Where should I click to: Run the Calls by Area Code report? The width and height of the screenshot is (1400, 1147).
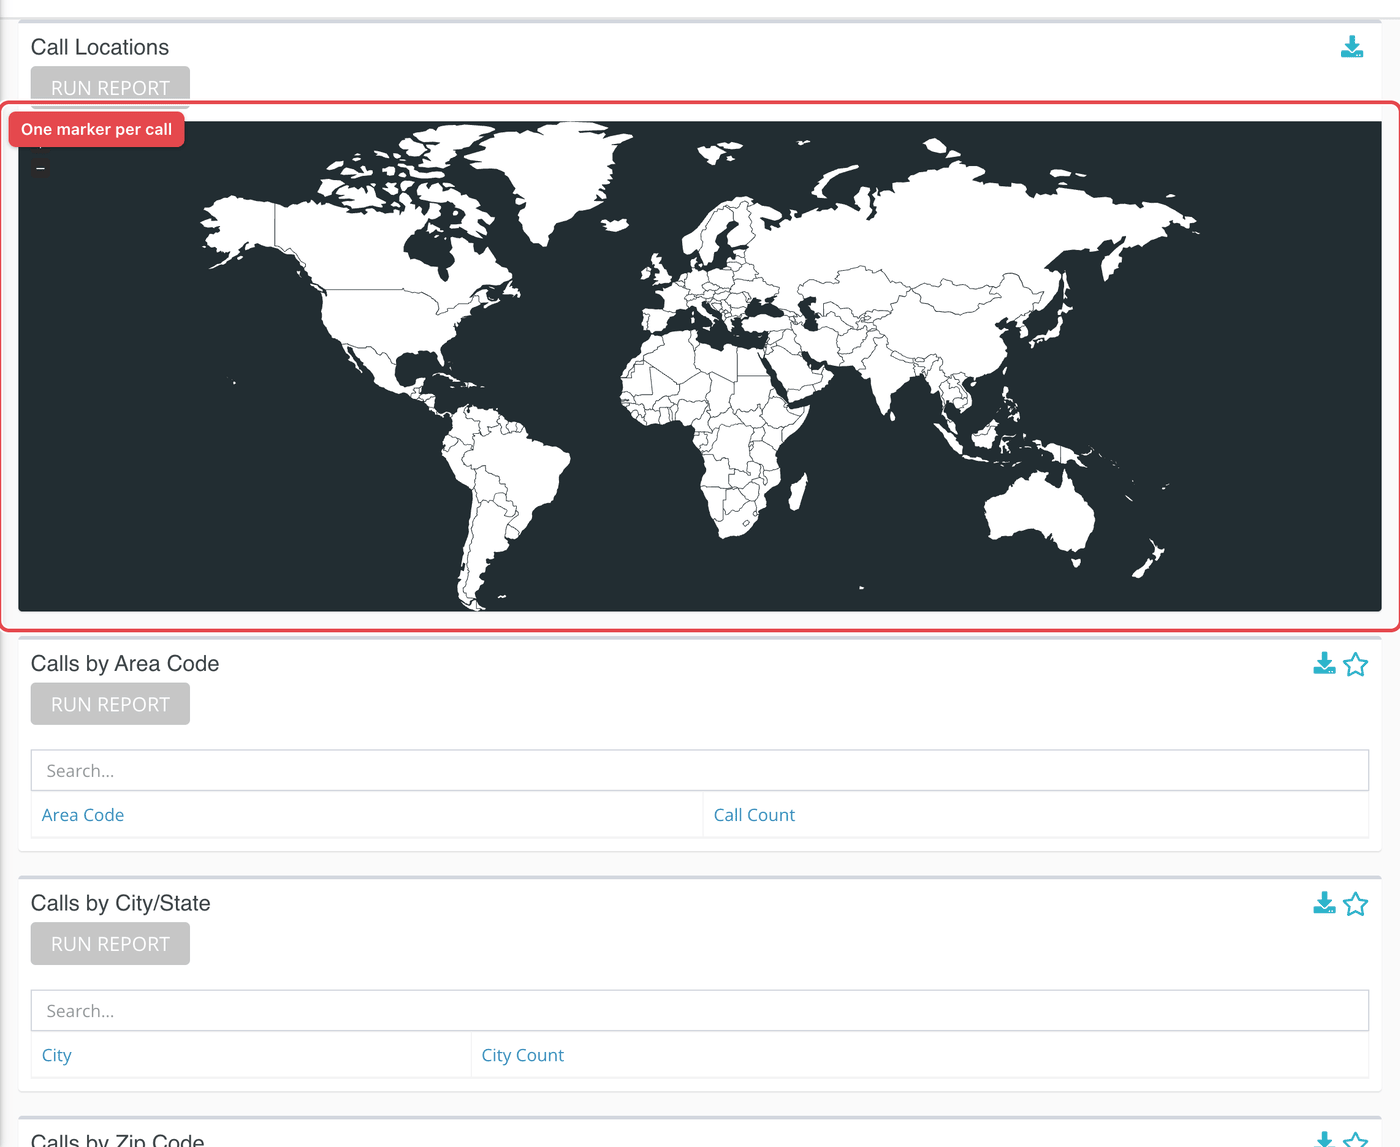[110, 704]
